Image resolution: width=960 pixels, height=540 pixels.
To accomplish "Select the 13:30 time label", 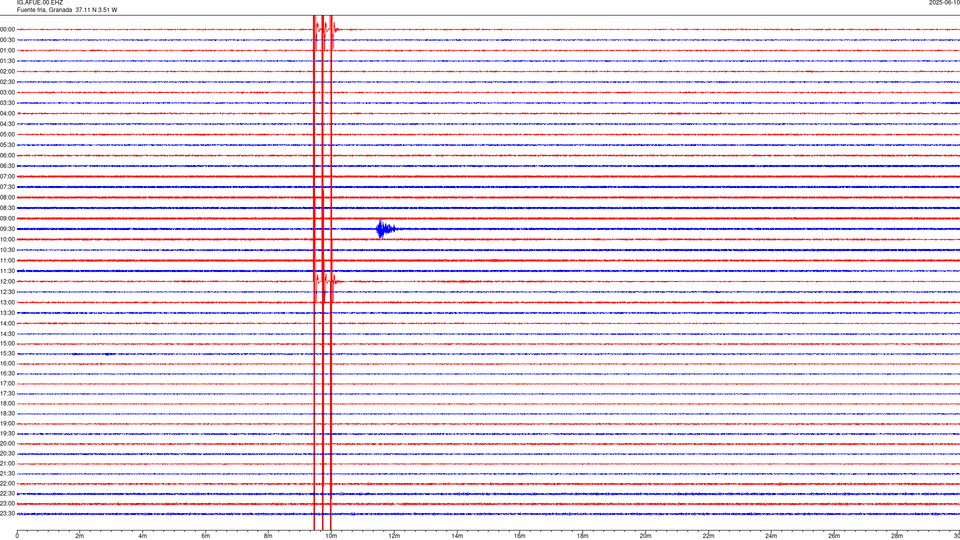I will [8, 313].
